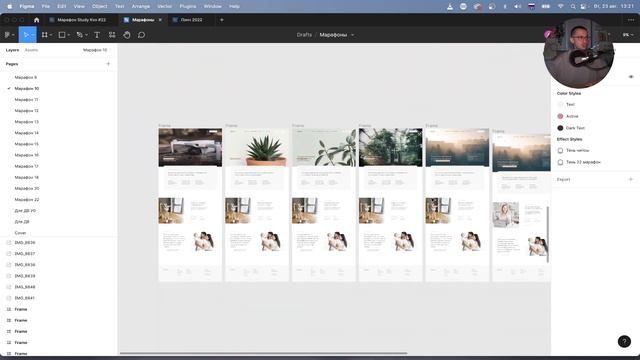The height and width of the screenshot is (360, 640).
Task: Select the Text color style swatch
Action: [x=560, y=104]
